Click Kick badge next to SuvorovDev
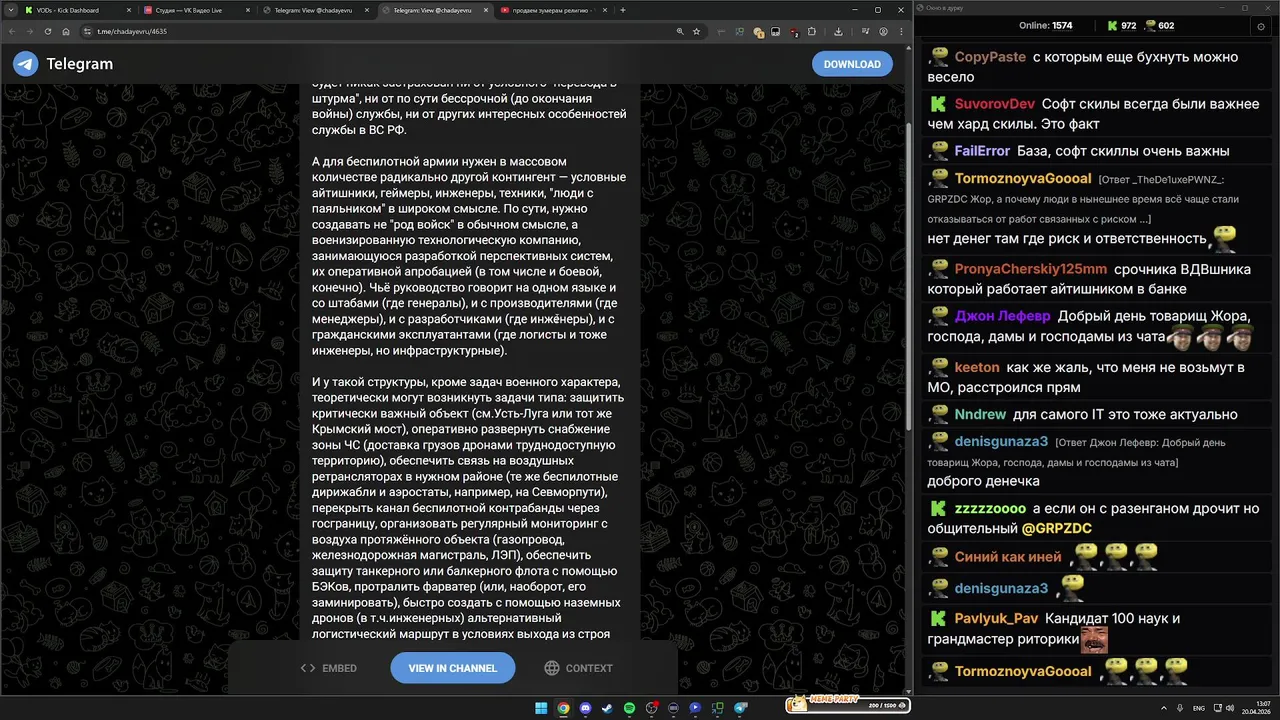 (x=938, y=104)
